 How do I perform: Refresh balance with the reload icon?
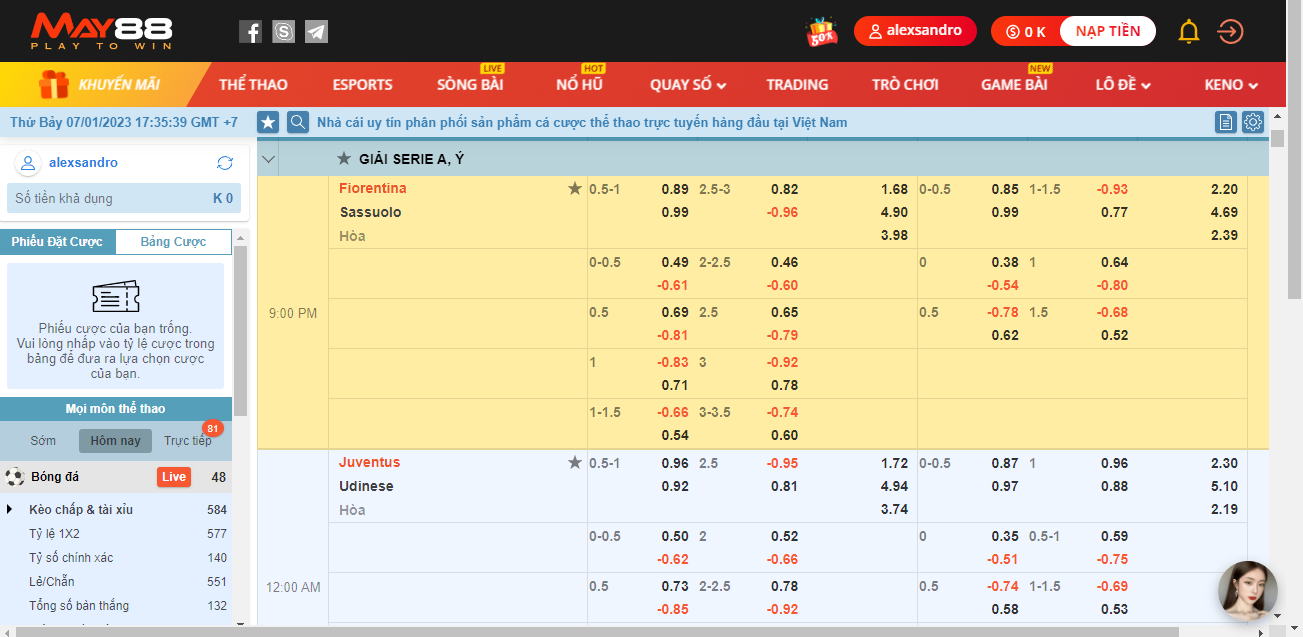225,163
